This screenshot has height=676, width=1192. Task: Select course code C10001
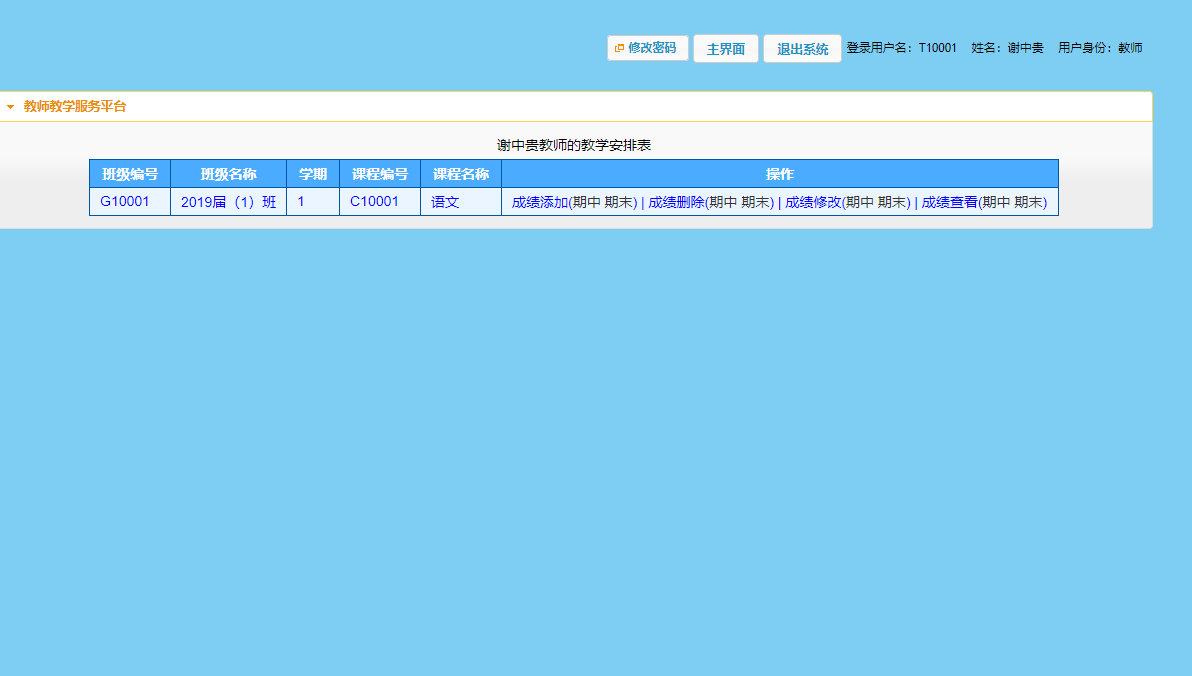pyautogui.click(x=379, y=201)
